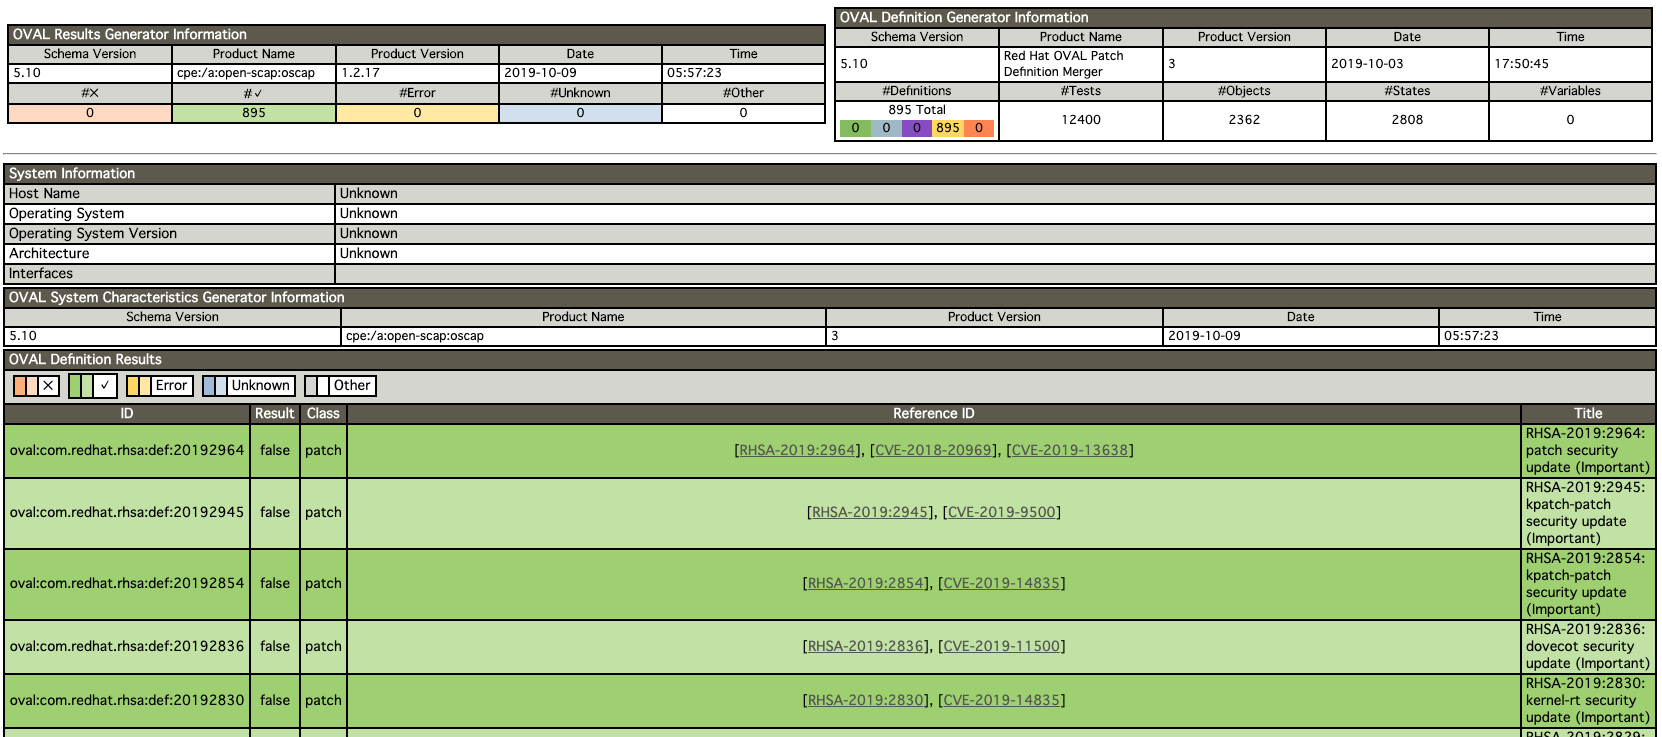Screen dimensions: 1662x737
Task: Click the date 2019-10-03
Action: (1367, 63)
